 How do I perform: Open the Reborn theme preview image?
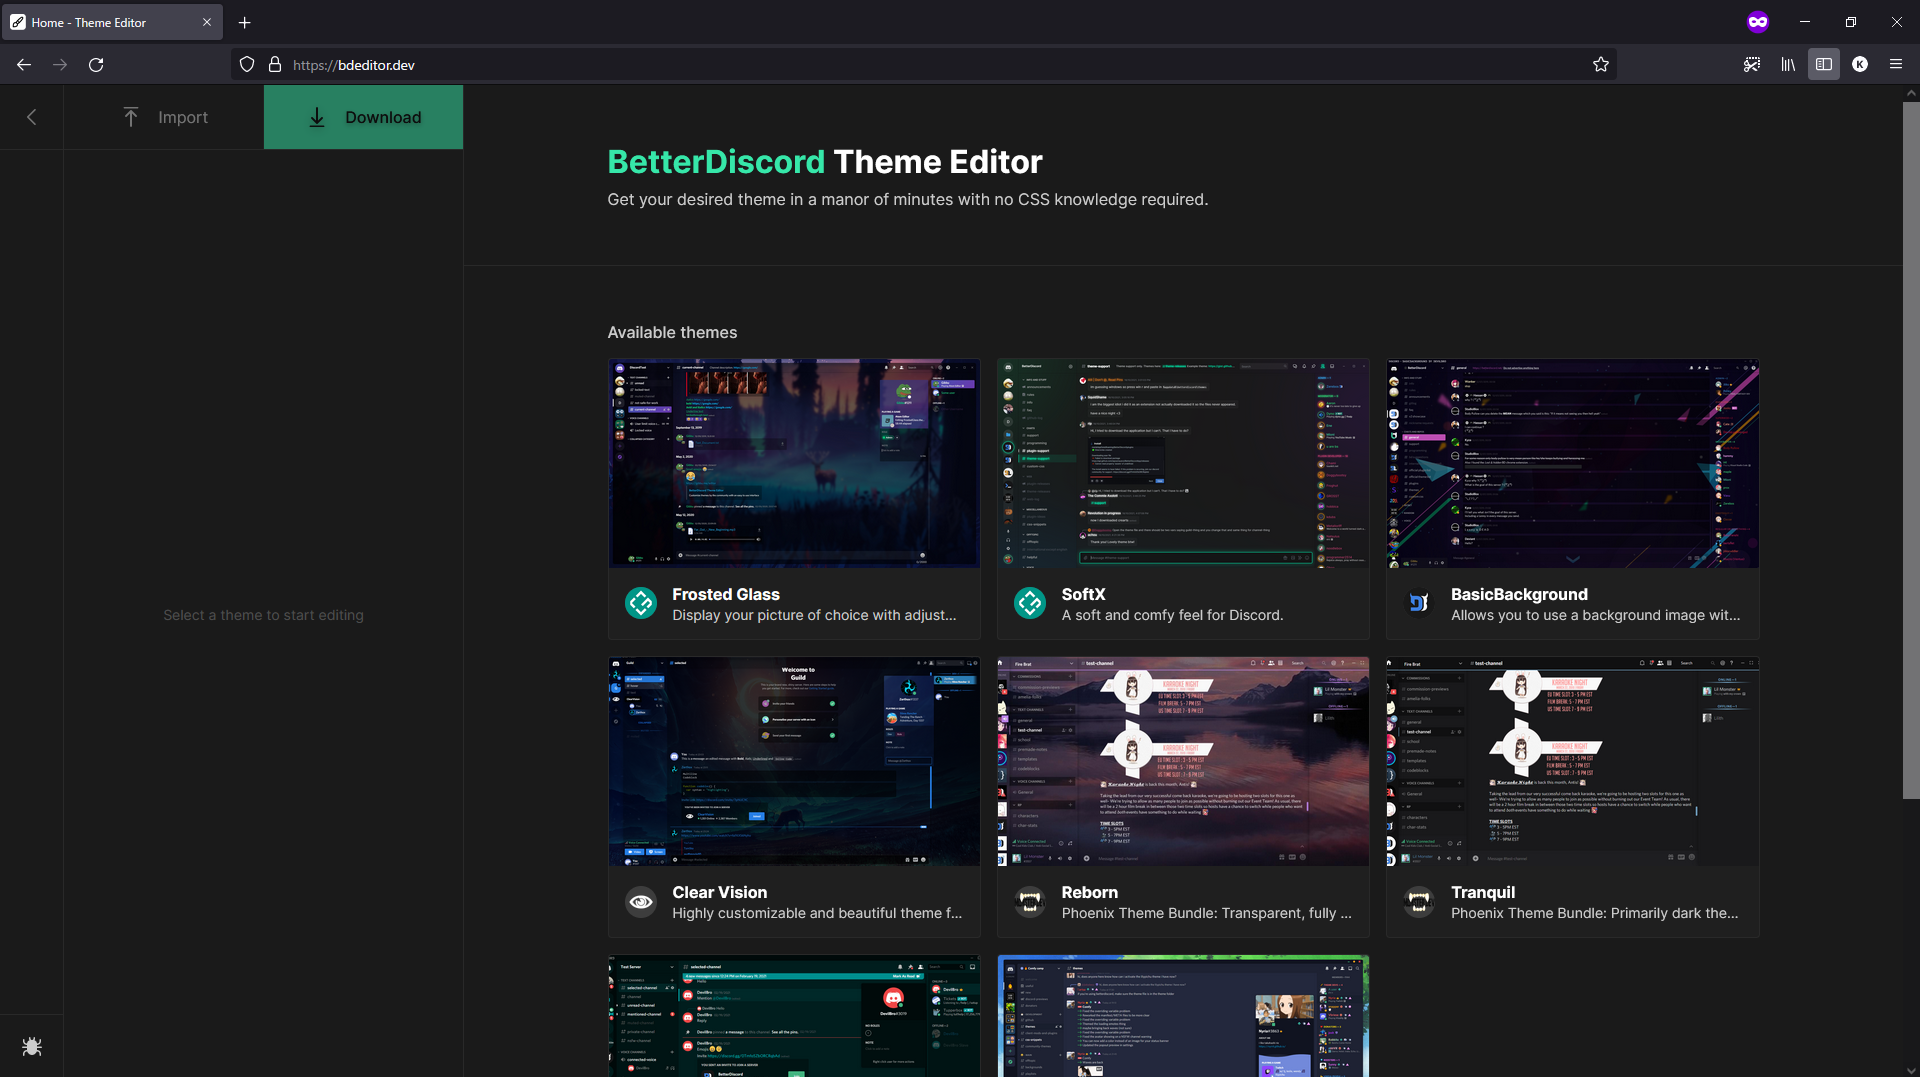(x=1183, y=761)
